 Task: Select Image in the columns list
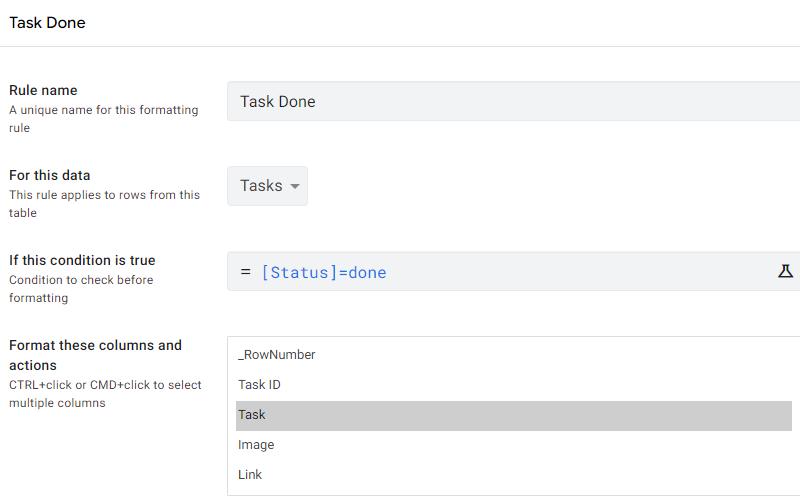coord(256,445)
